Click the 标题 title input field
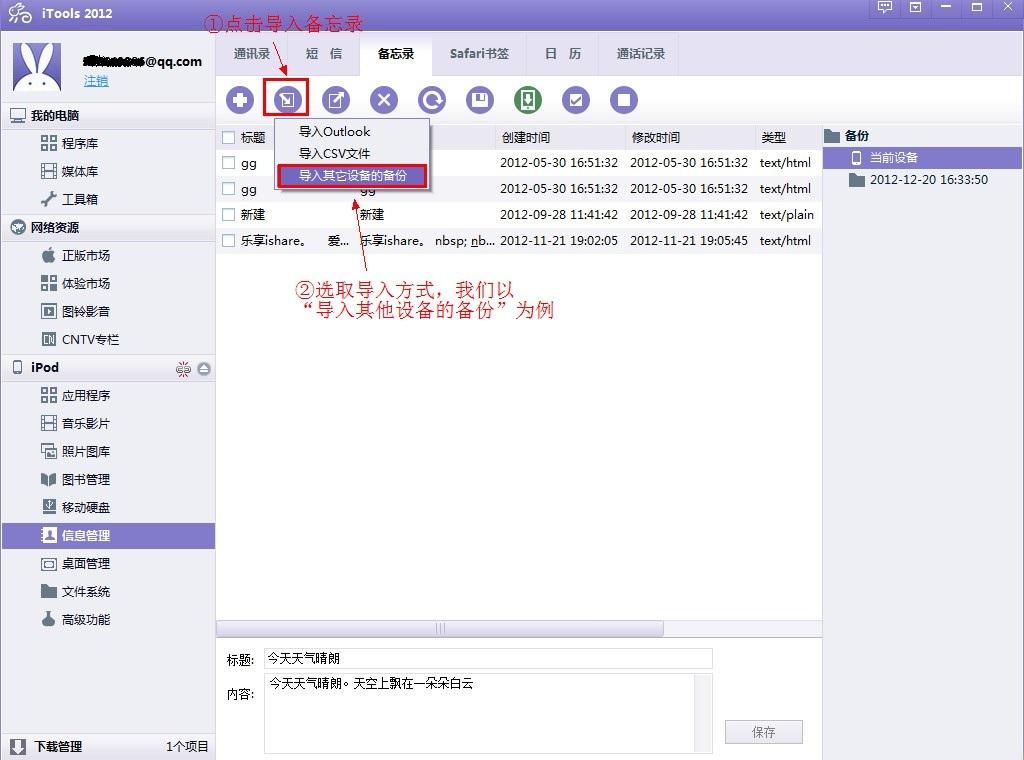The height and width of the screenshot is (760, 1024). [487, 659]
